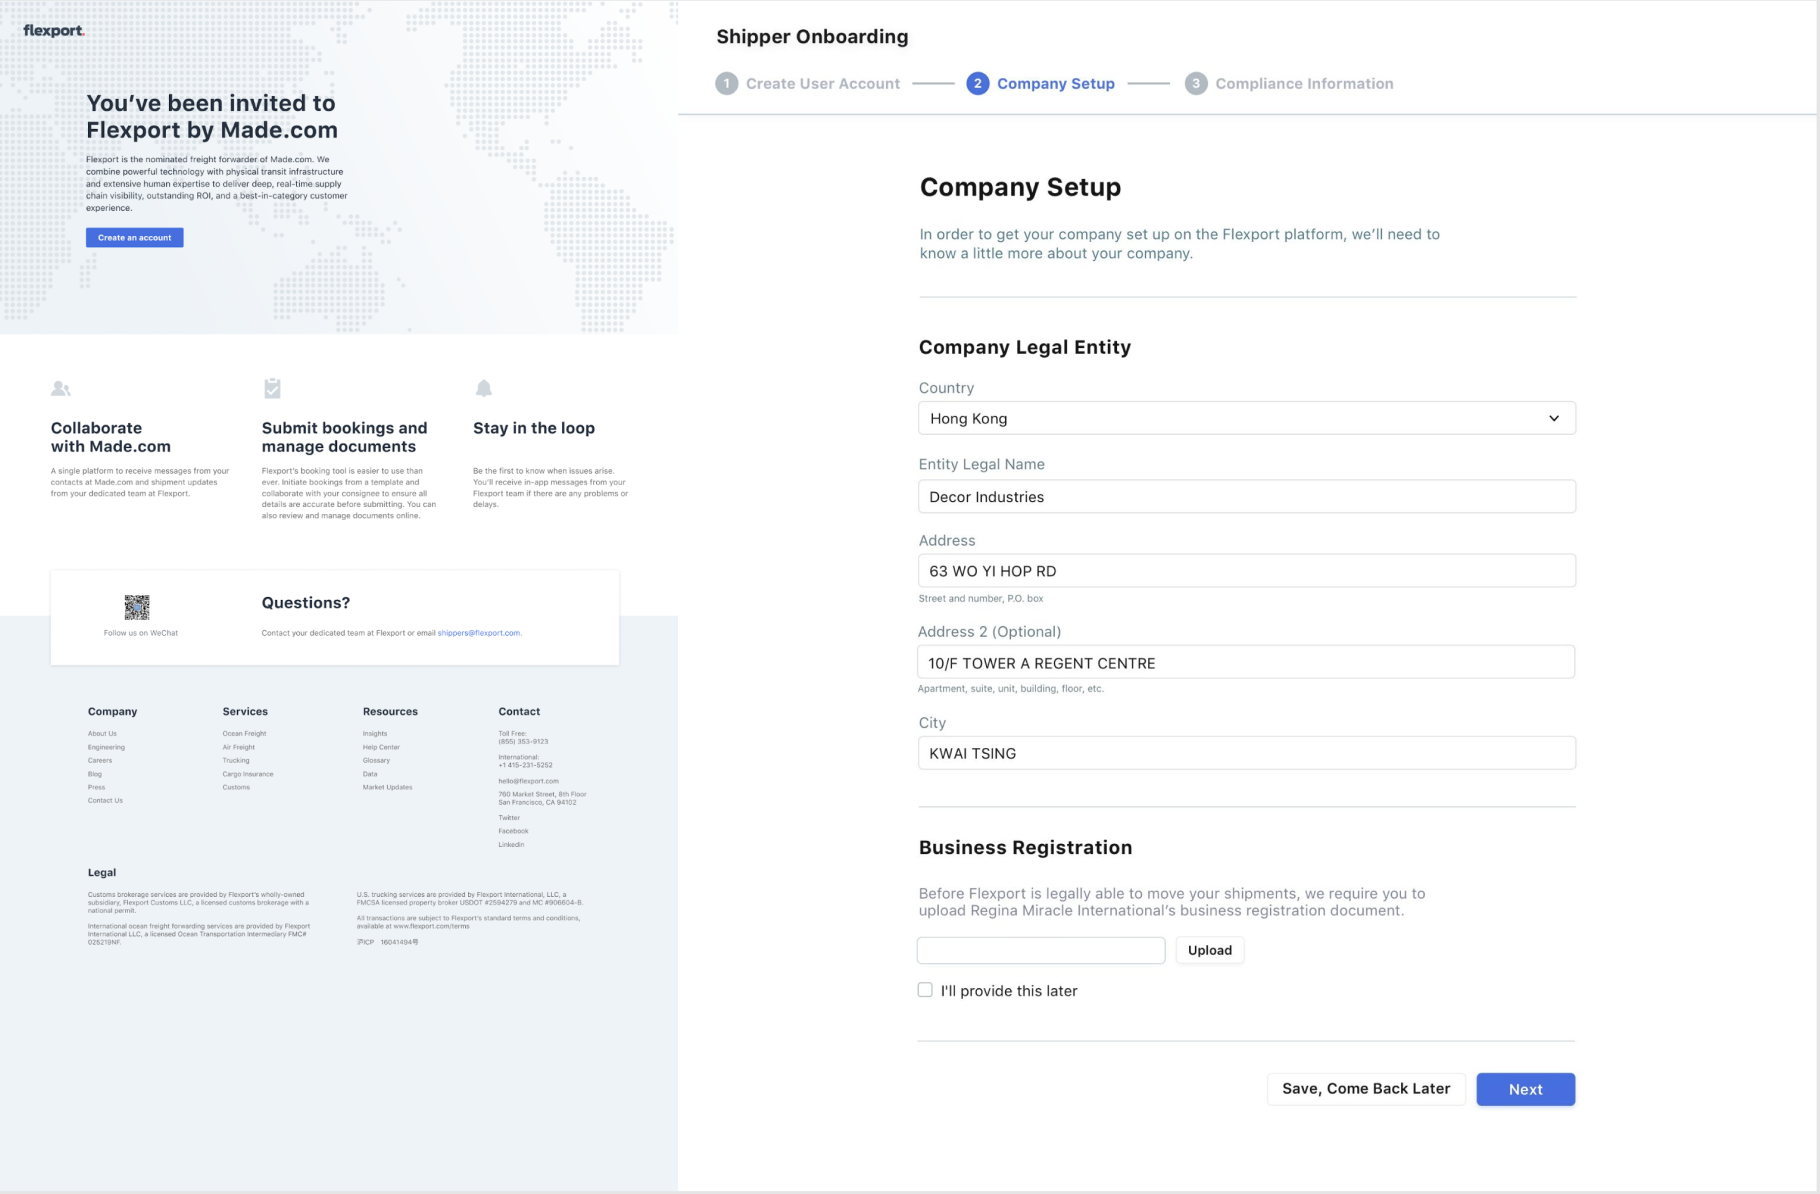This screenshot has height=1194, width=1820.
Task: Select the Company Setup step
Action: (x=1056, y=84)
